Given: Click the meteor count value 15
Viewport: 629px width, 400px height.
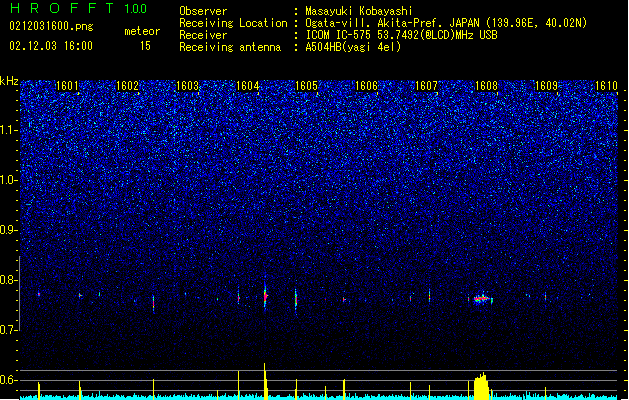Looking at the screenshot, I should 145,46.
